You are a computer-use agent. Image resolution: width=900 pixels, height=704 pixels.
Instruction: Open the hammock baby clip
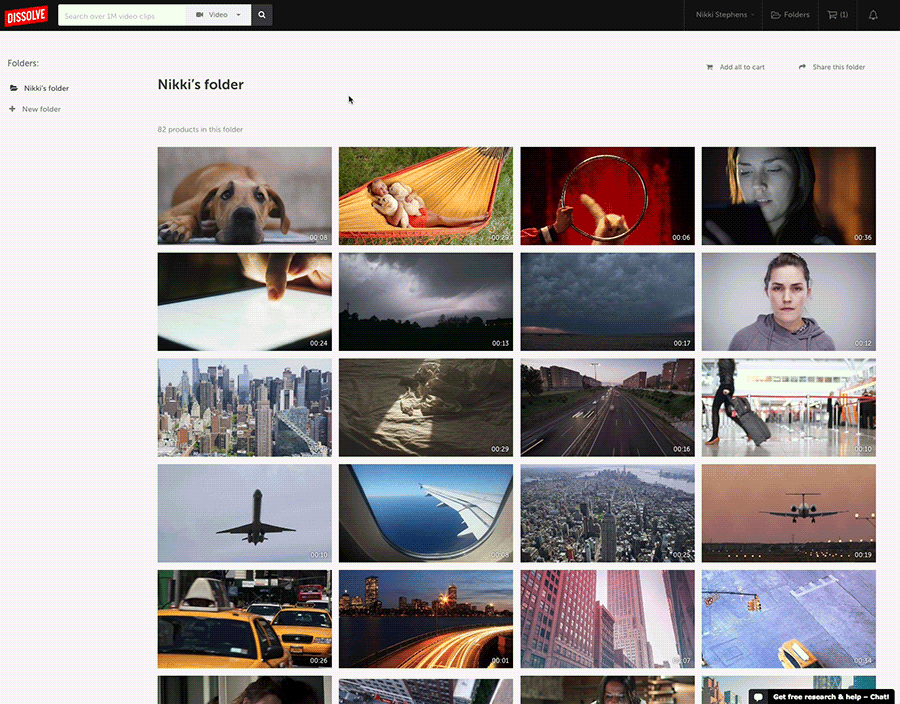point(426,196)
